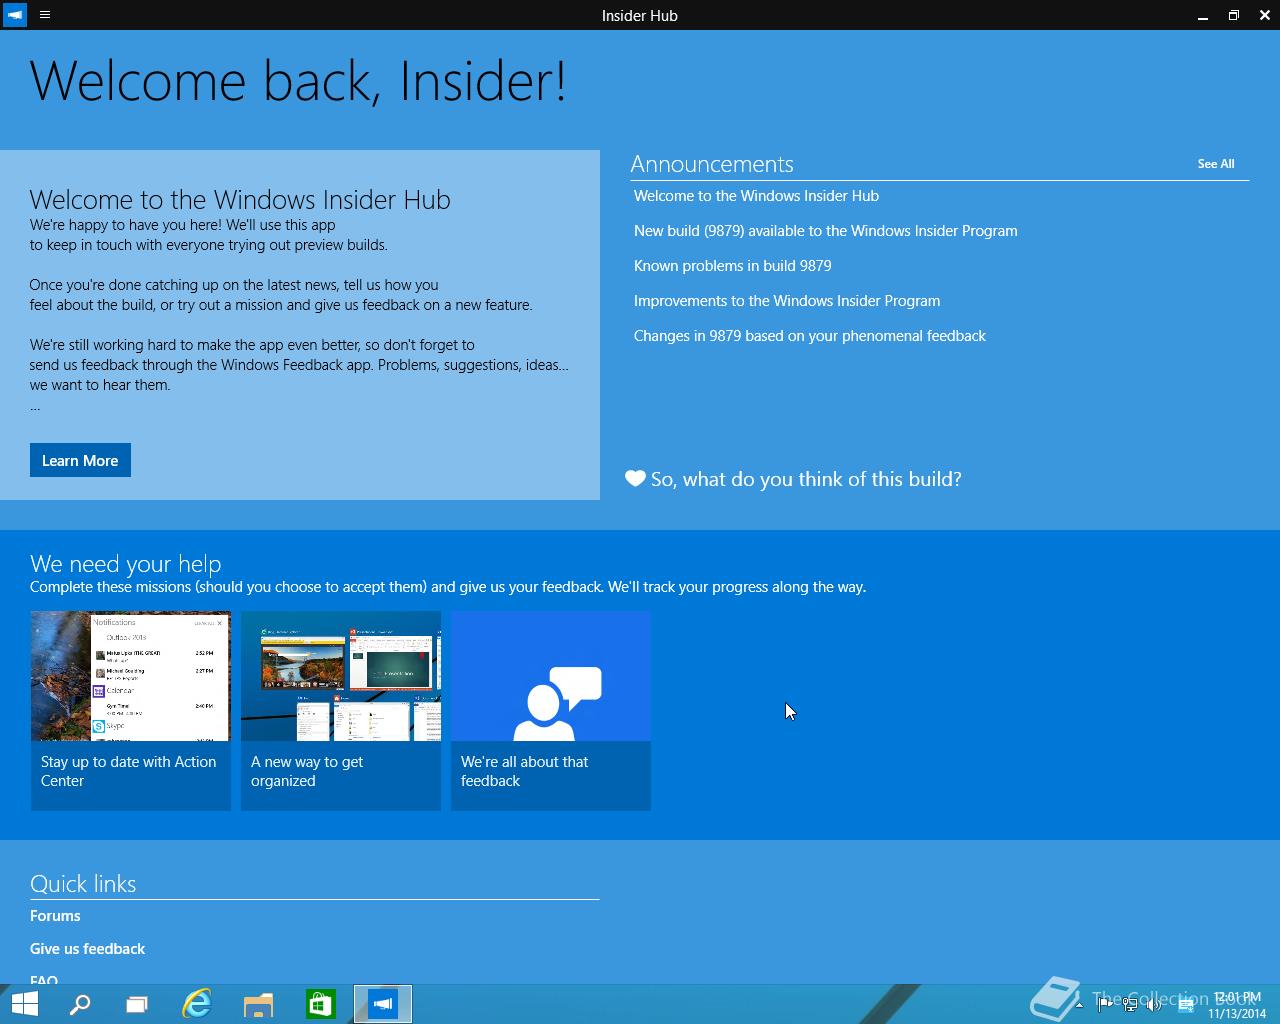Click the Insider Hub app icon in title bar
Screen dimensions: 1280x1024
[x=15, y=15]
